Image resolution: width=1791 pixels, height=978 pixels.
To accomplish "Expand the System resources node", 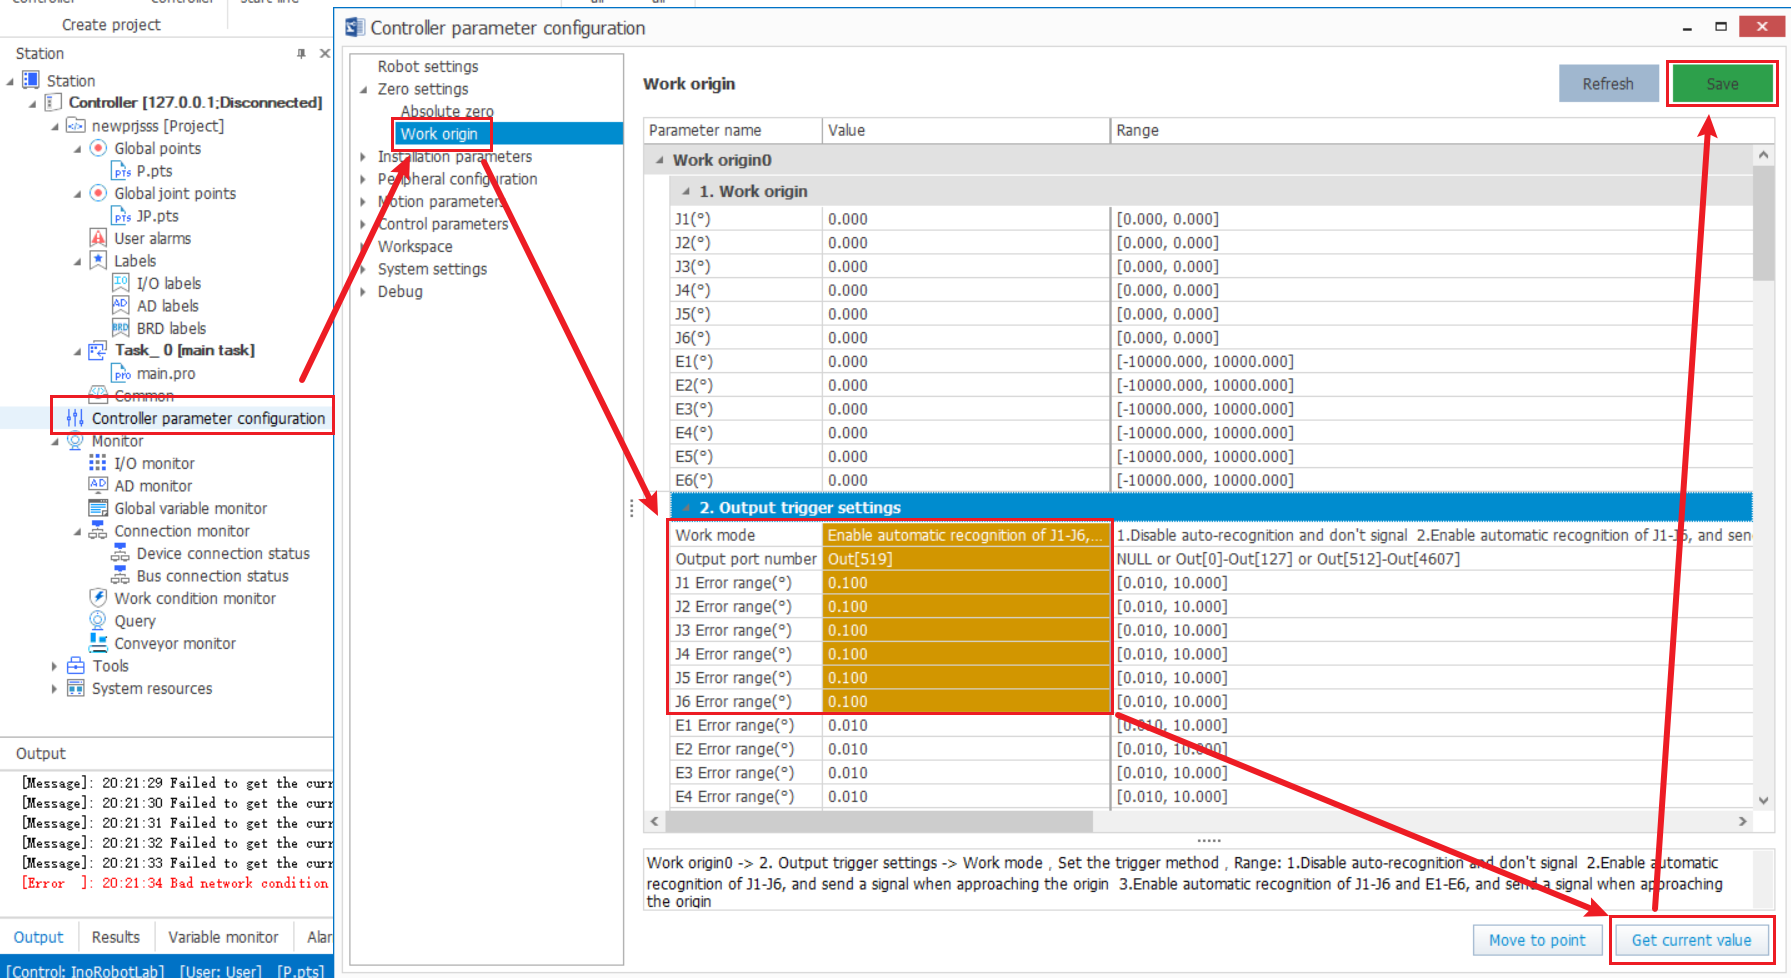I will point(54,688).
